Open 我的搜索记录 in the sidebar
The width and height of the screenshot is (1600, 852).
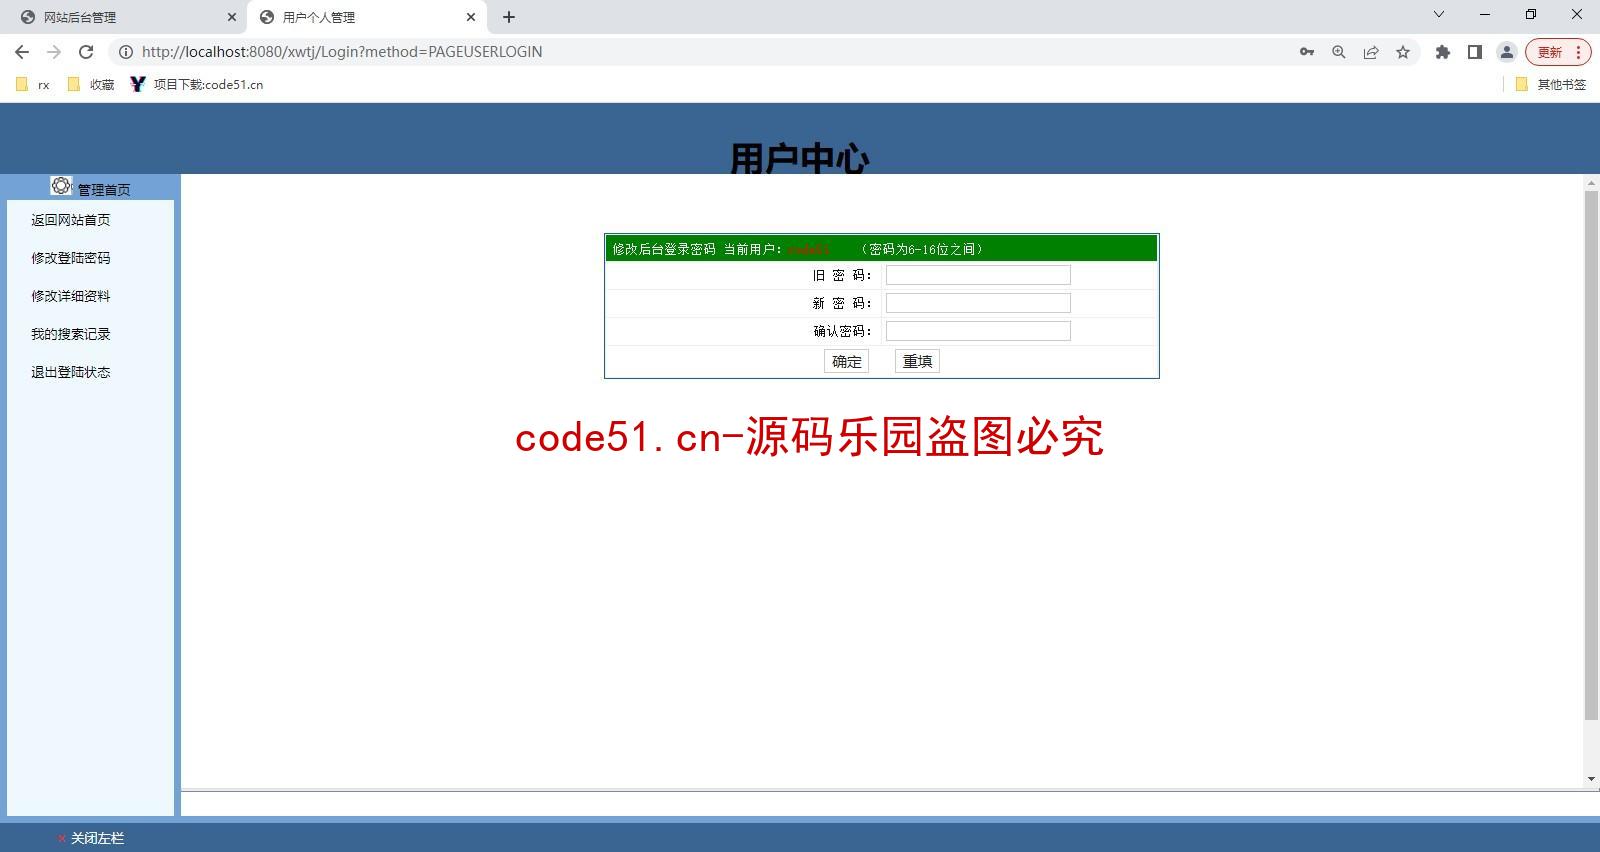tap(71, 334)
